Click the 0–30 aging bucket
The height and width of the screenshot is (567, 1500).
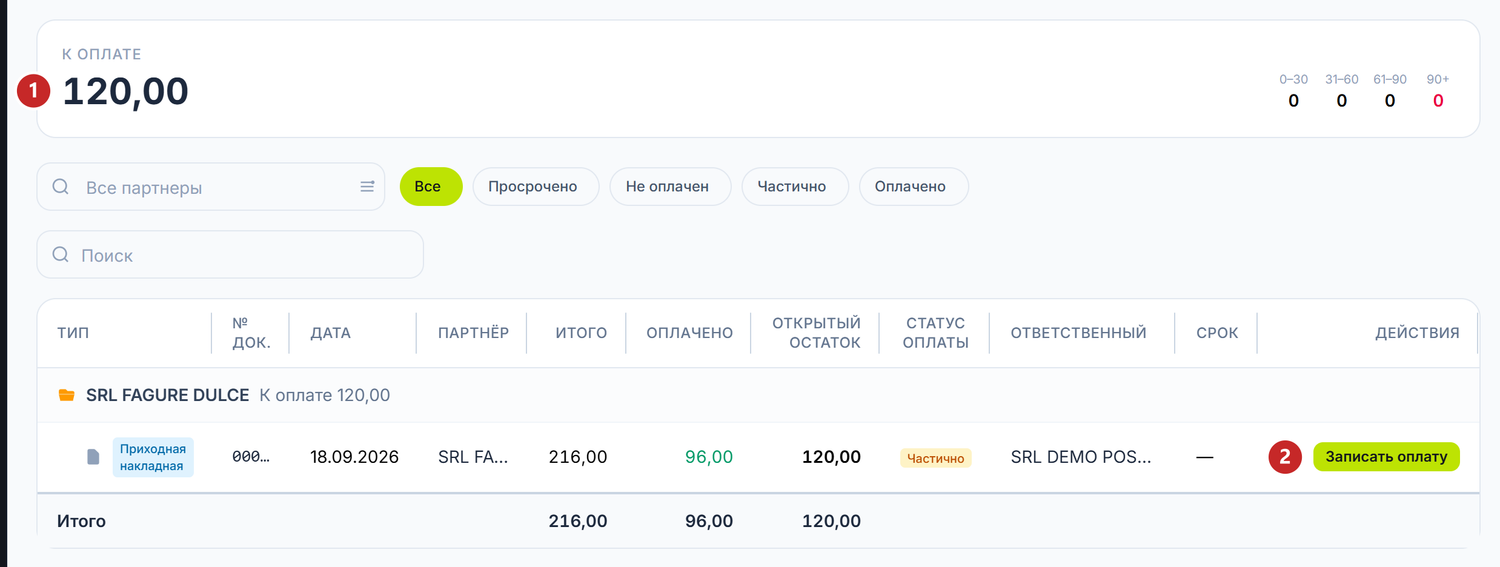click(1293, 91)
